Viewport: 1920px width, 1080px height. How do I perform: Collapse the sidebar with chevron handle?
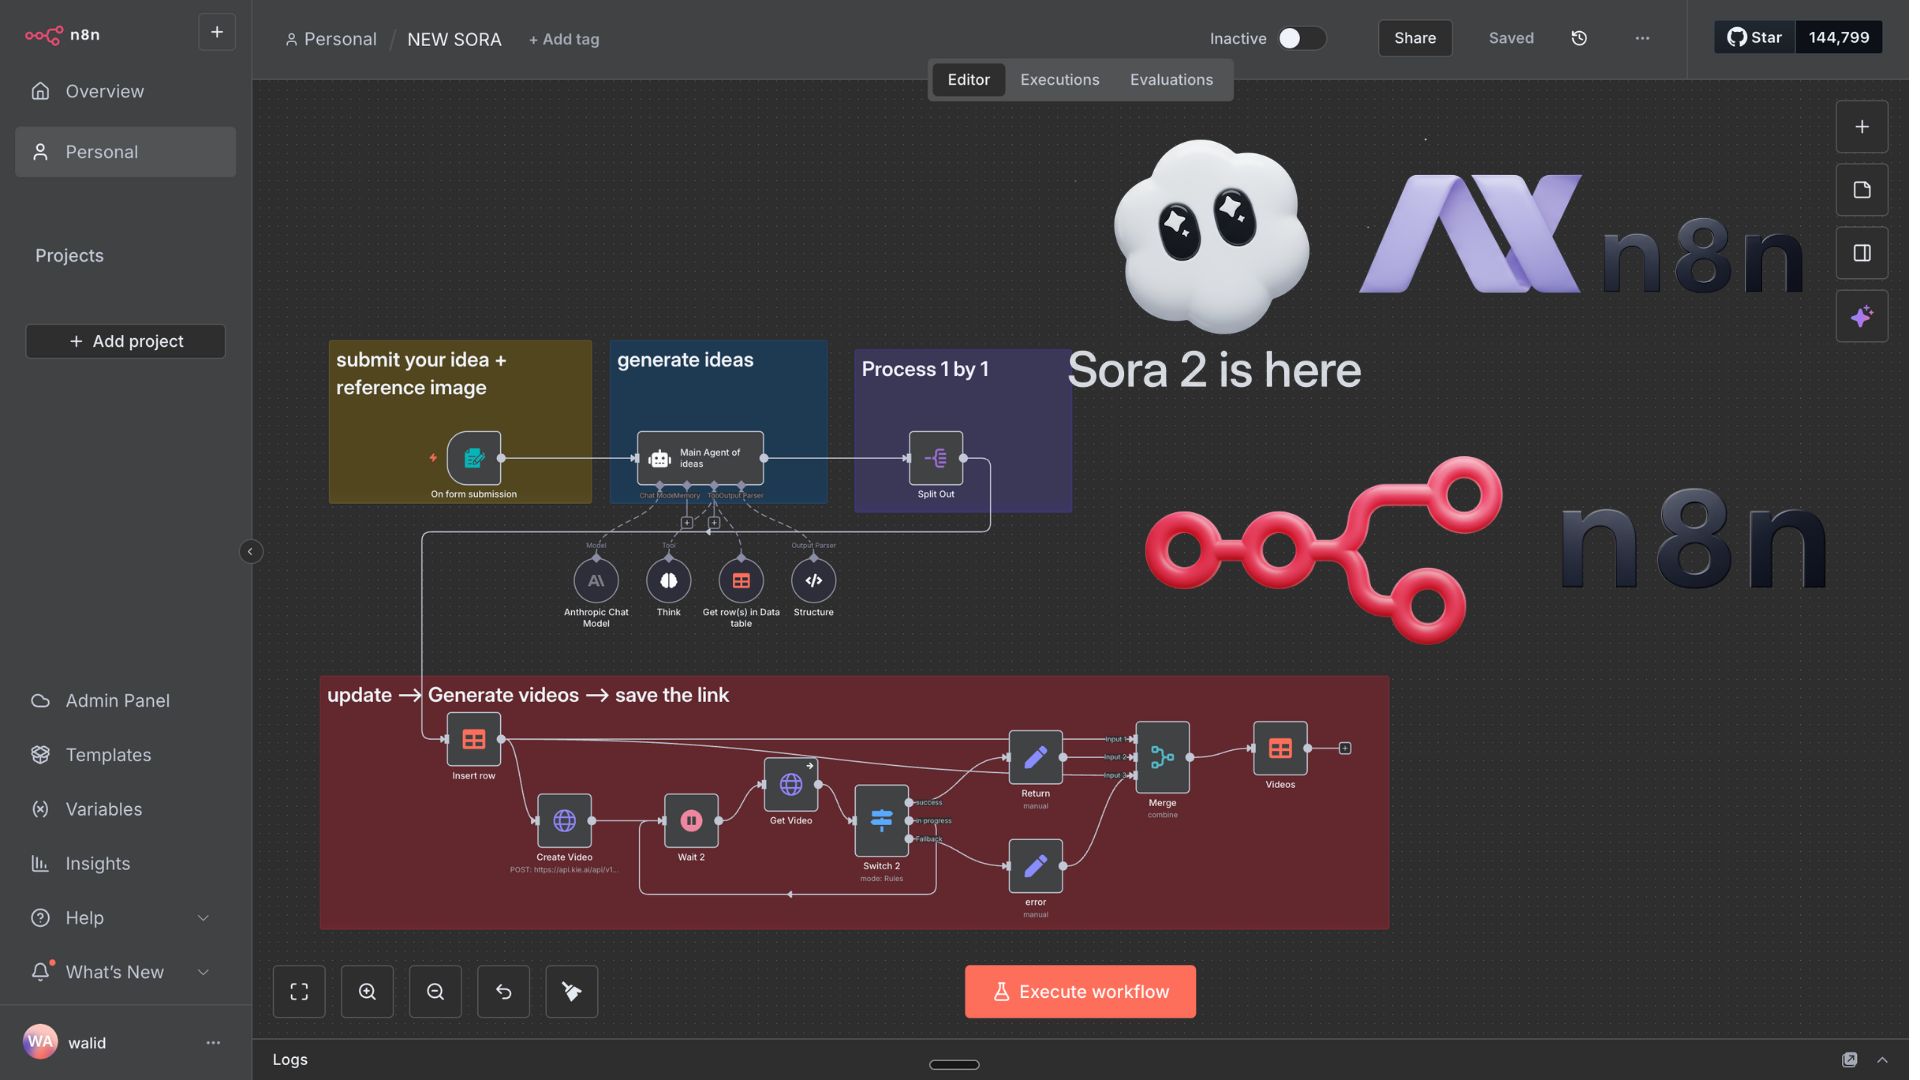[251, 552]
